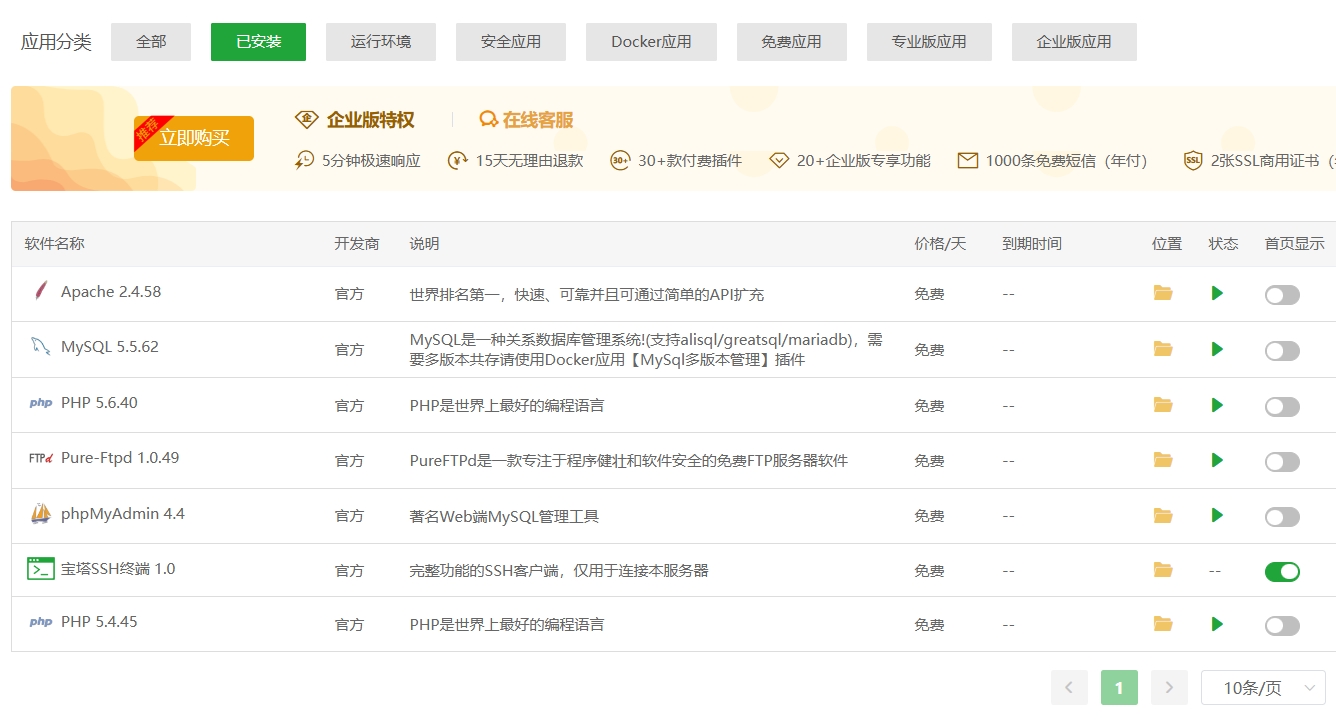Select the 已安装 category tab
The height and width of the screenshot is (726, 1336).
point(258,42)
